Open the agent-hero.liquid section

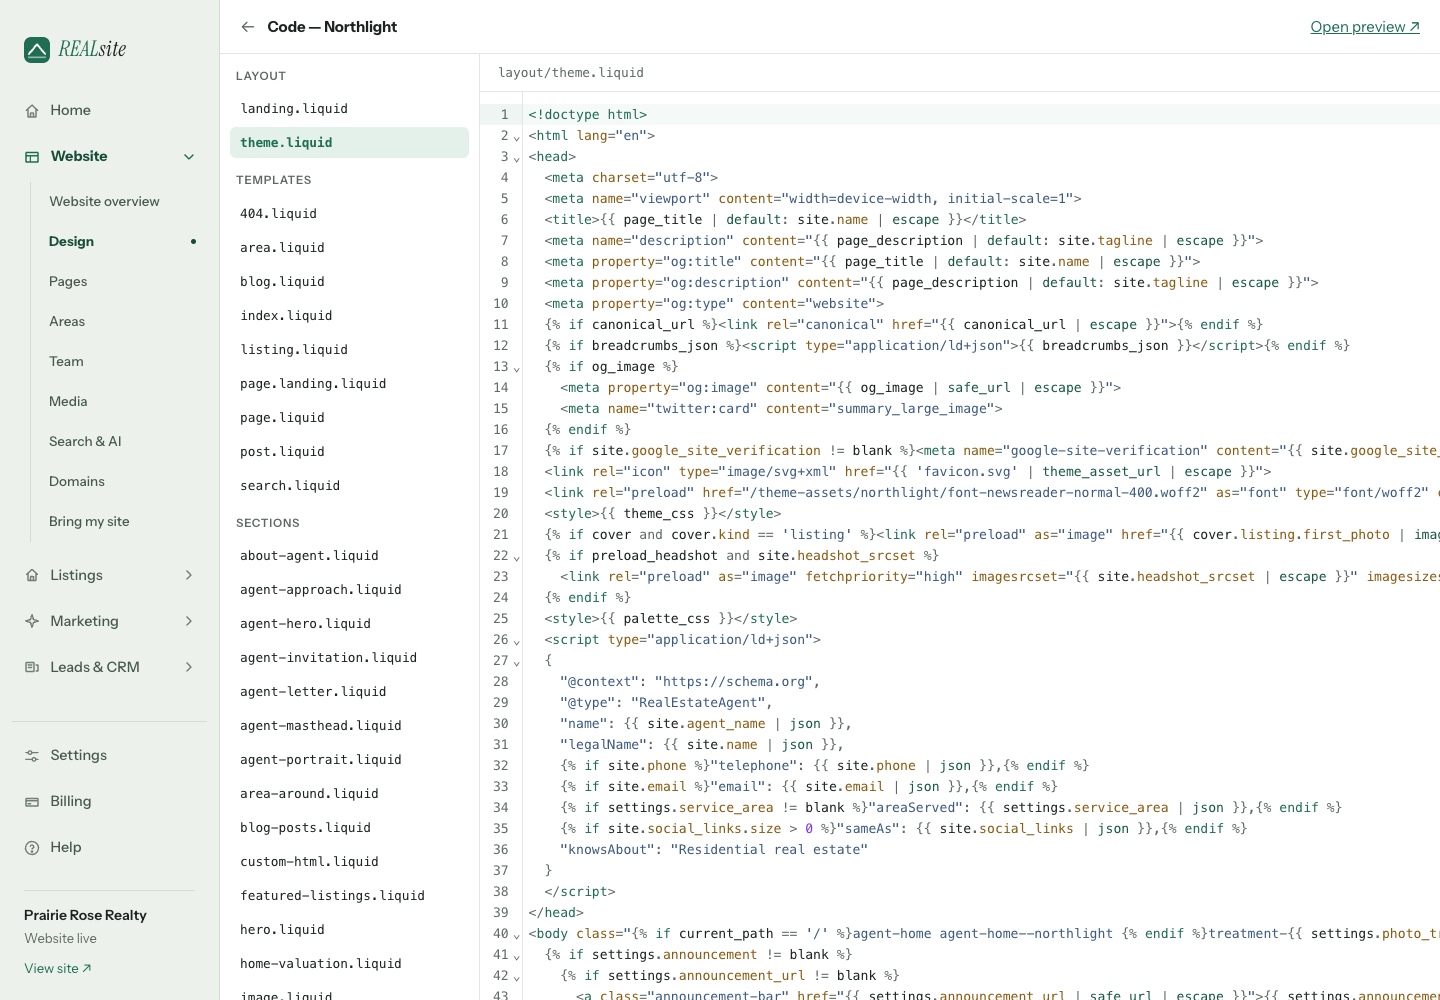[349, 624]
